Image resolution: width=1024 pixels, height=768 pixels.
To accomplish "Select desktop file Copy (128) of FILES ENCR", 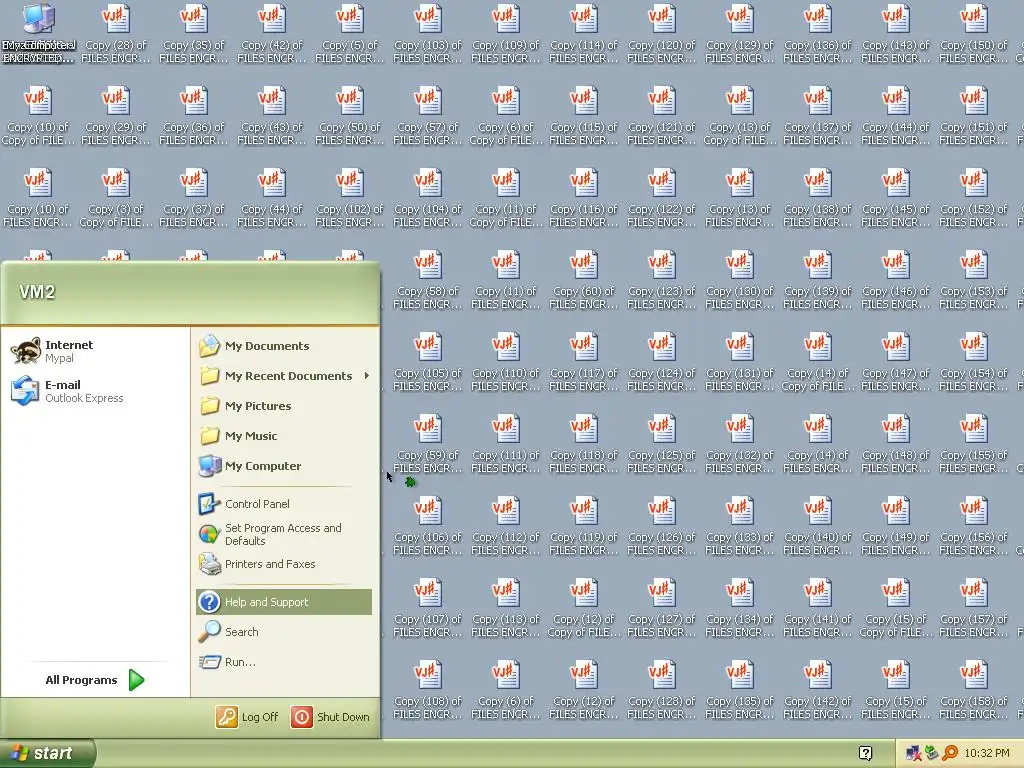I will pyautogui.click(x=662, y=690).
